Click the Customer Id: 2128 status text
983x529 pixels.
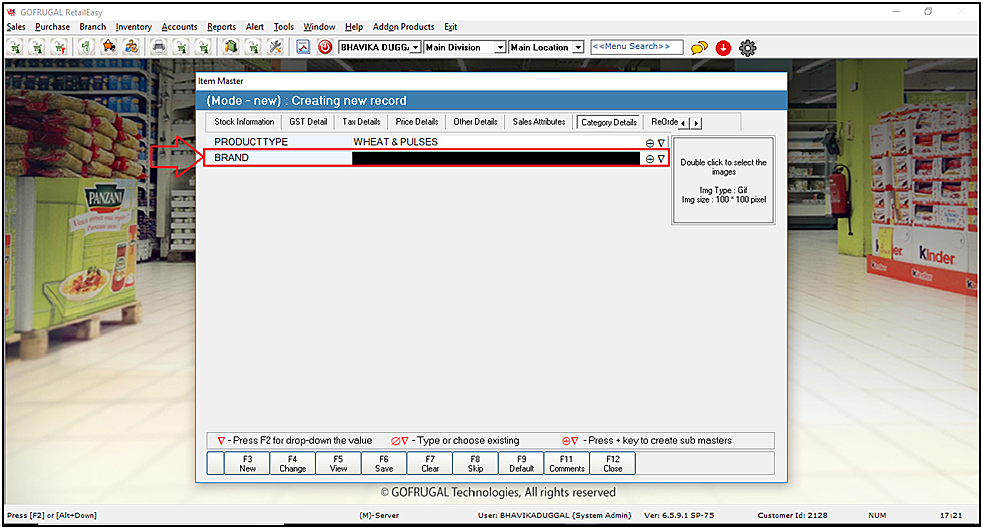click(792, 516)
